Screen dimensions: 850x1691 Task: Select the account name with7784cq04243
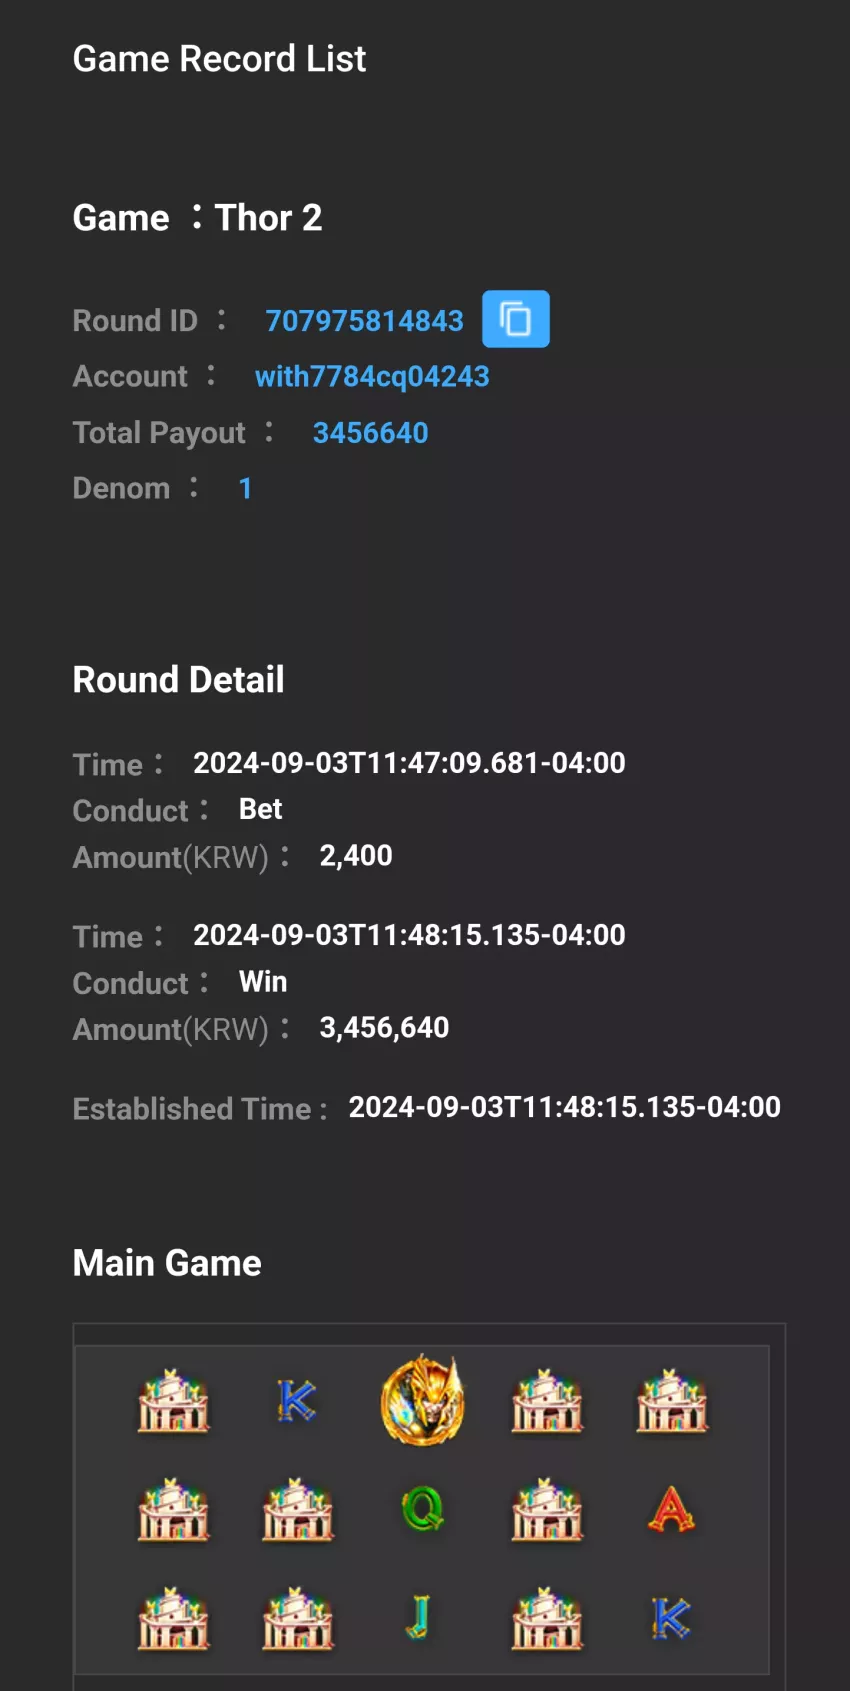point(372,377)
